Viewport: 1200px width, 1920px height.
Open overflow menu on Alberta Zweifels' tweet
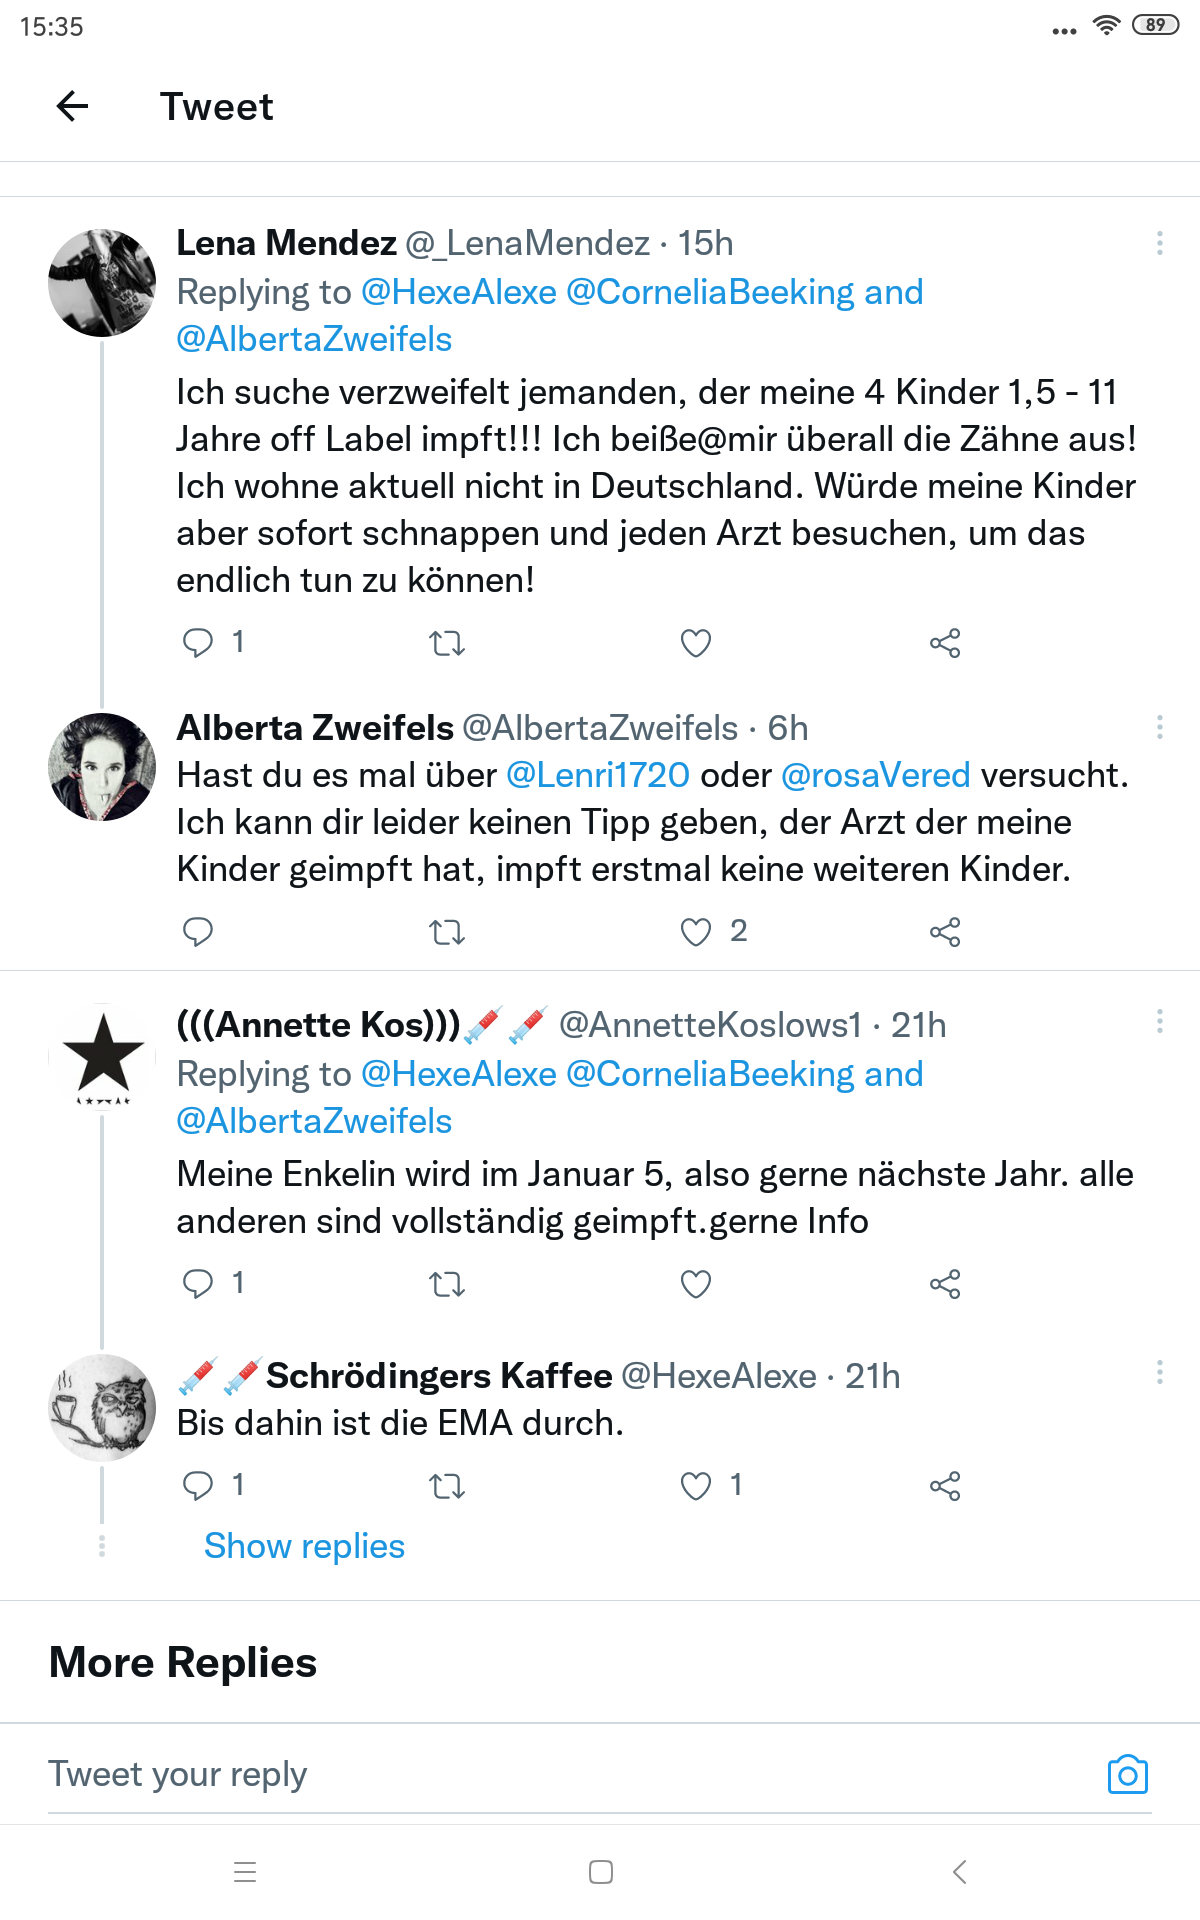[1159, 728]
